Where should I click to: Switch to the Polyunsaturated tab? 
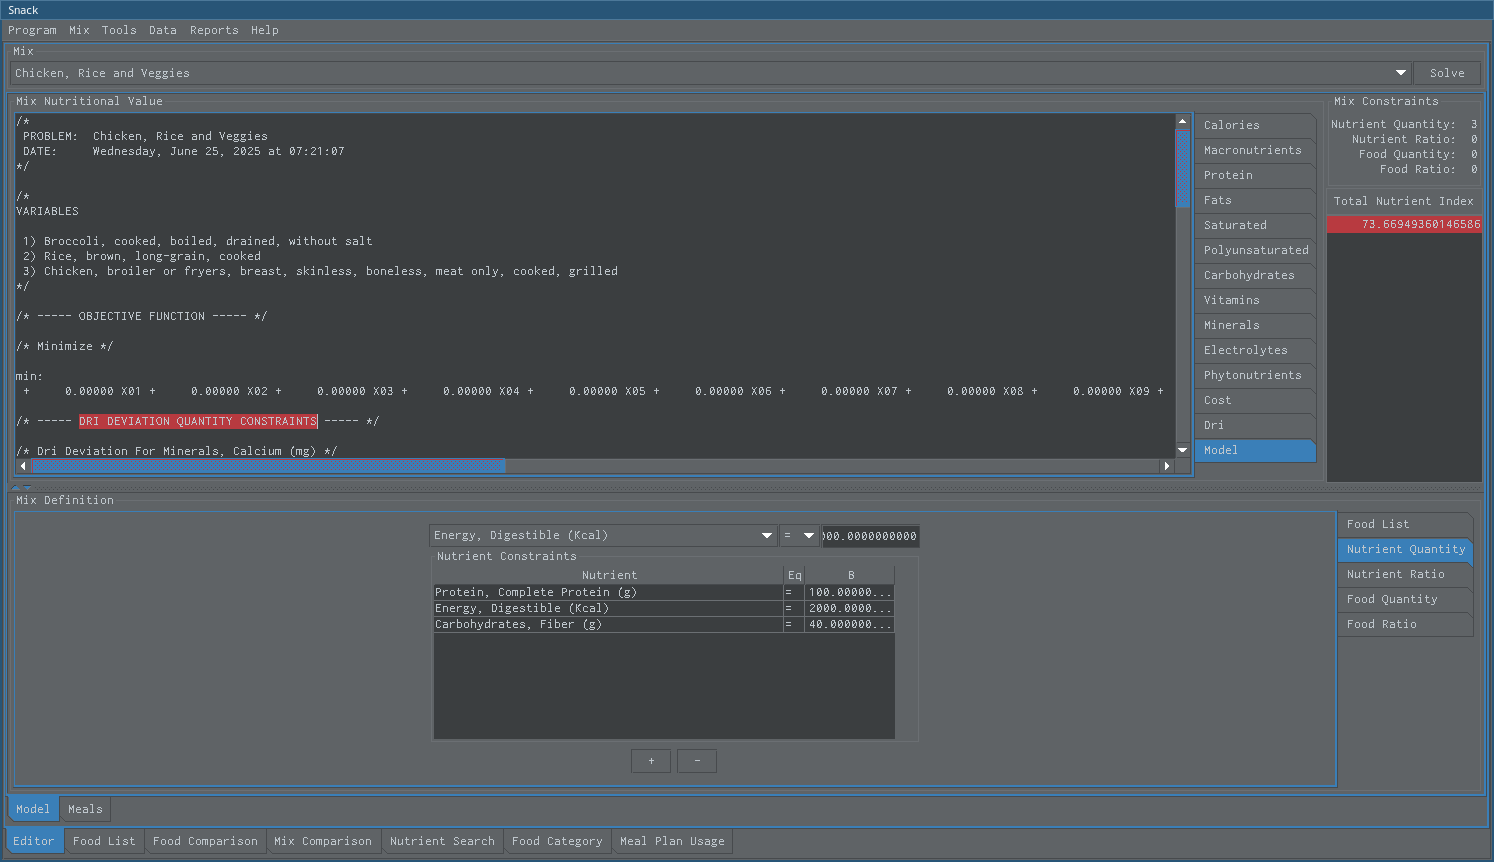(x=1254, y=250)
